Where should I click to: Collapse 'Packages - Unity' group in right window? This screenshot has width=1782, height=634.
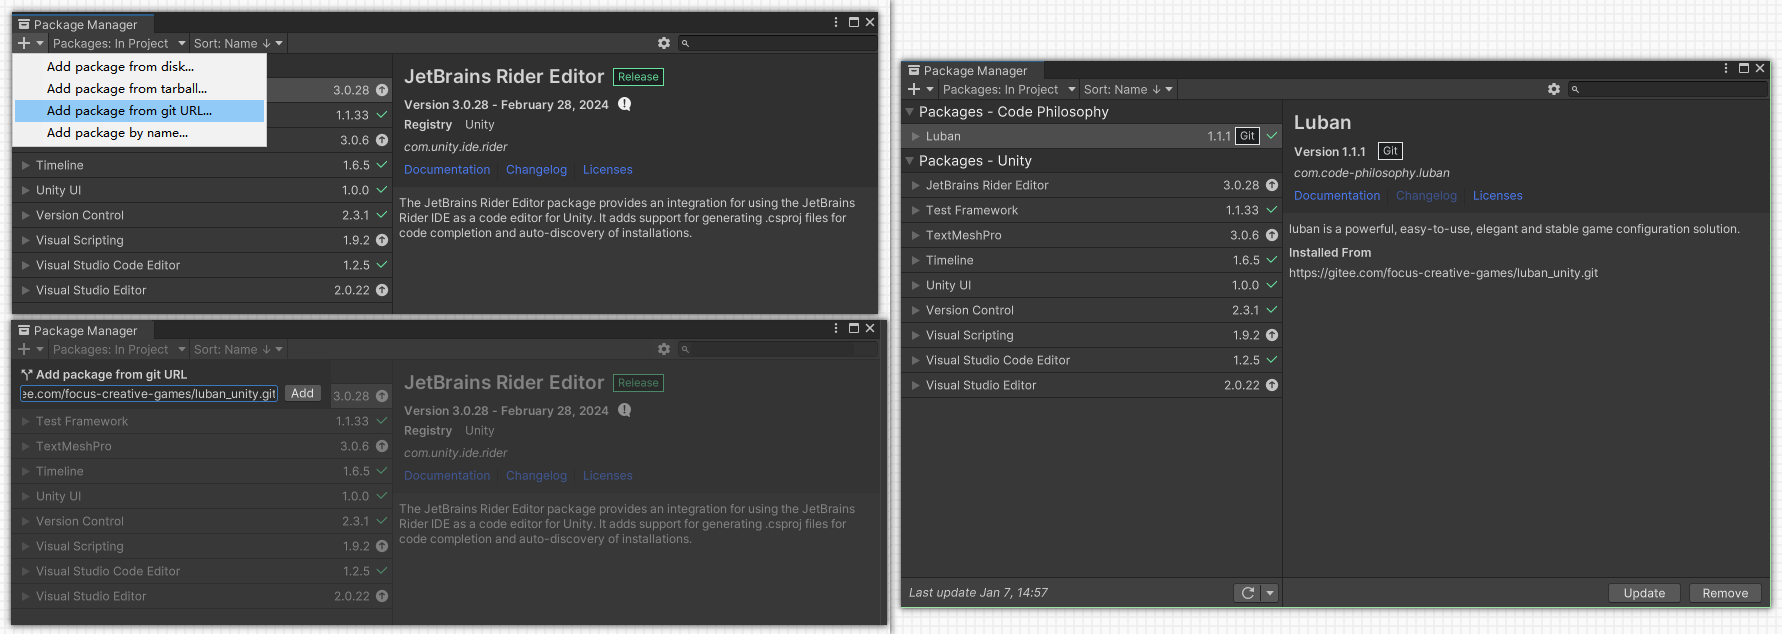point(910,161)
